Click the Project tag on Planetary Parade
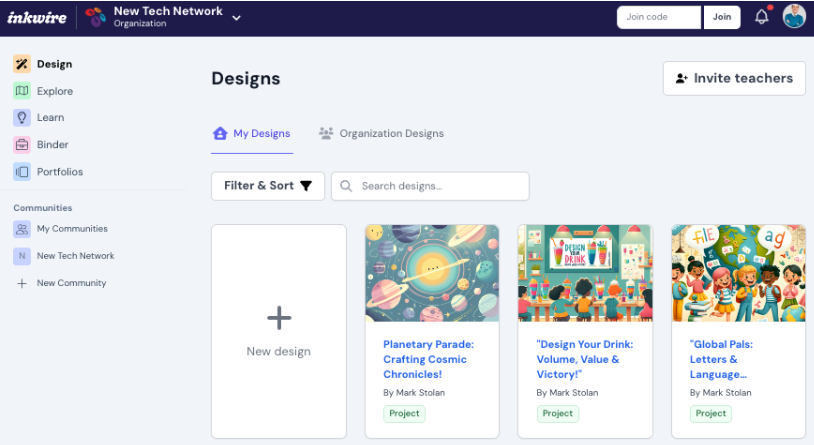The width and height of the screenshot is (814, 445). tap(404, 414)
